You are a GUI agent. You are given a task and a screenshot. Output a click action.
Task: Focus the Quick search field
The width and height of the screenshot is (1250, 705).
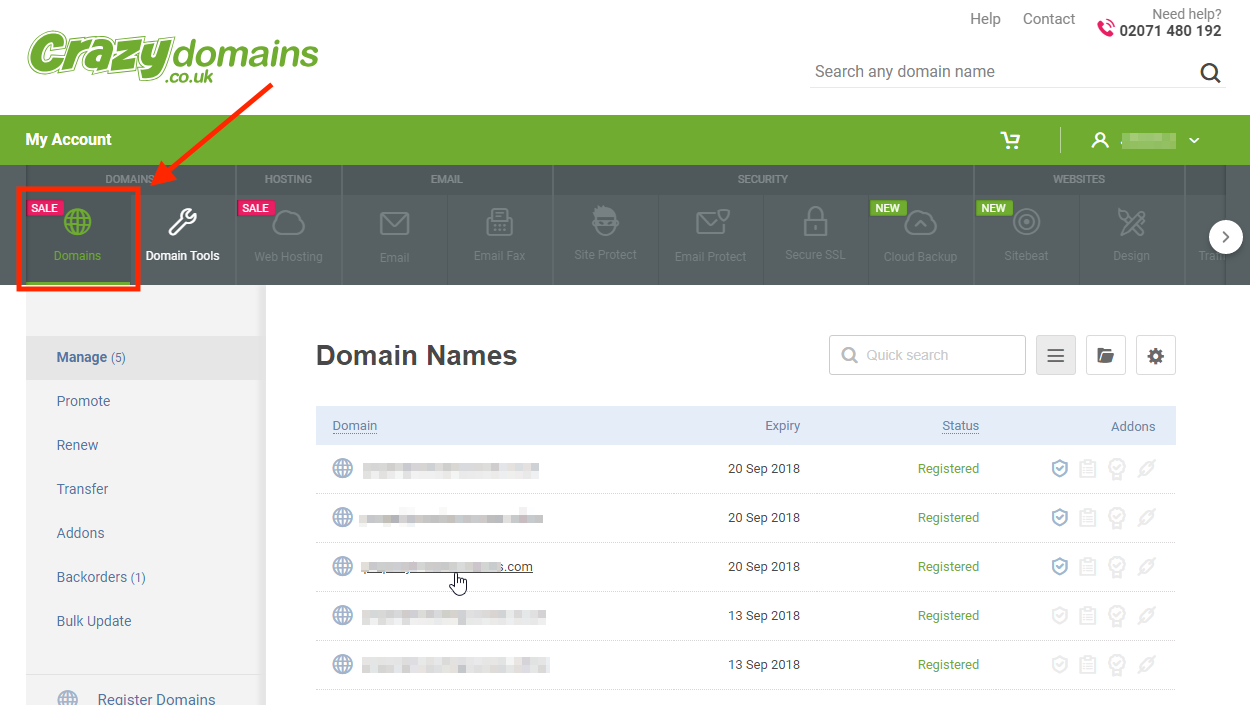[927, 355]
